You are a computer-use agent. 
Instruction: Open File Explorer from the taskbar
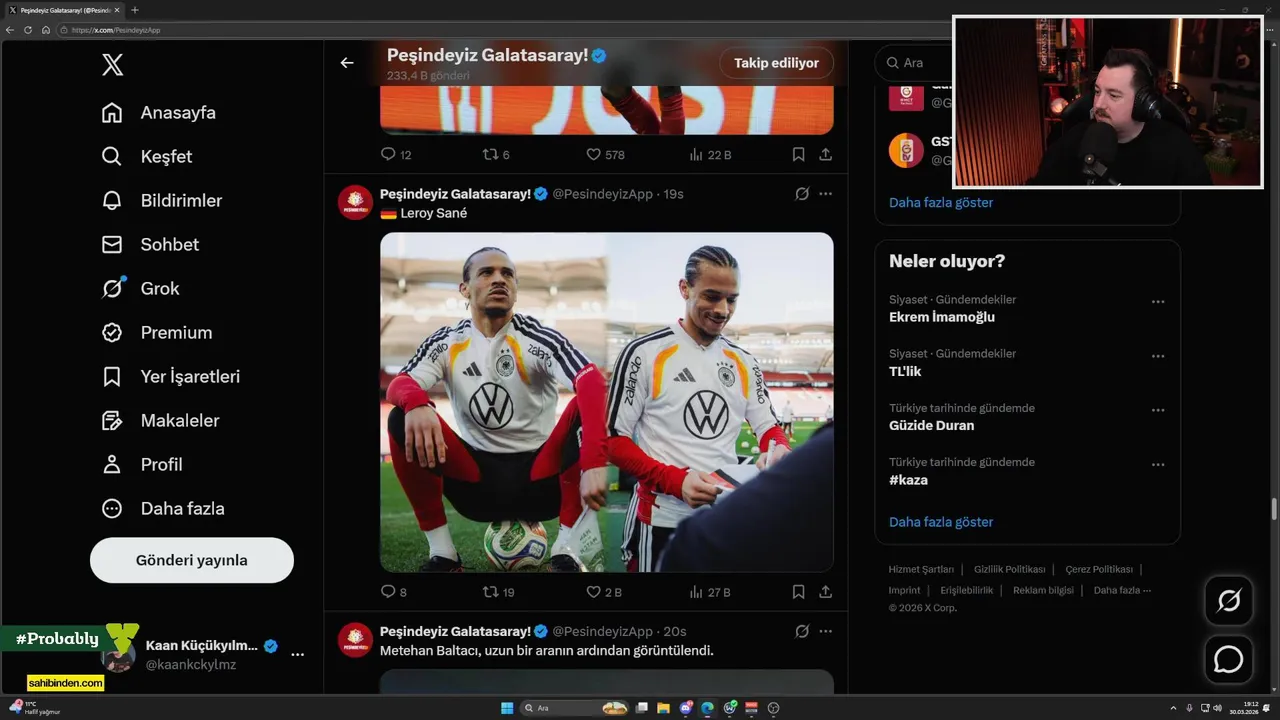664,708
